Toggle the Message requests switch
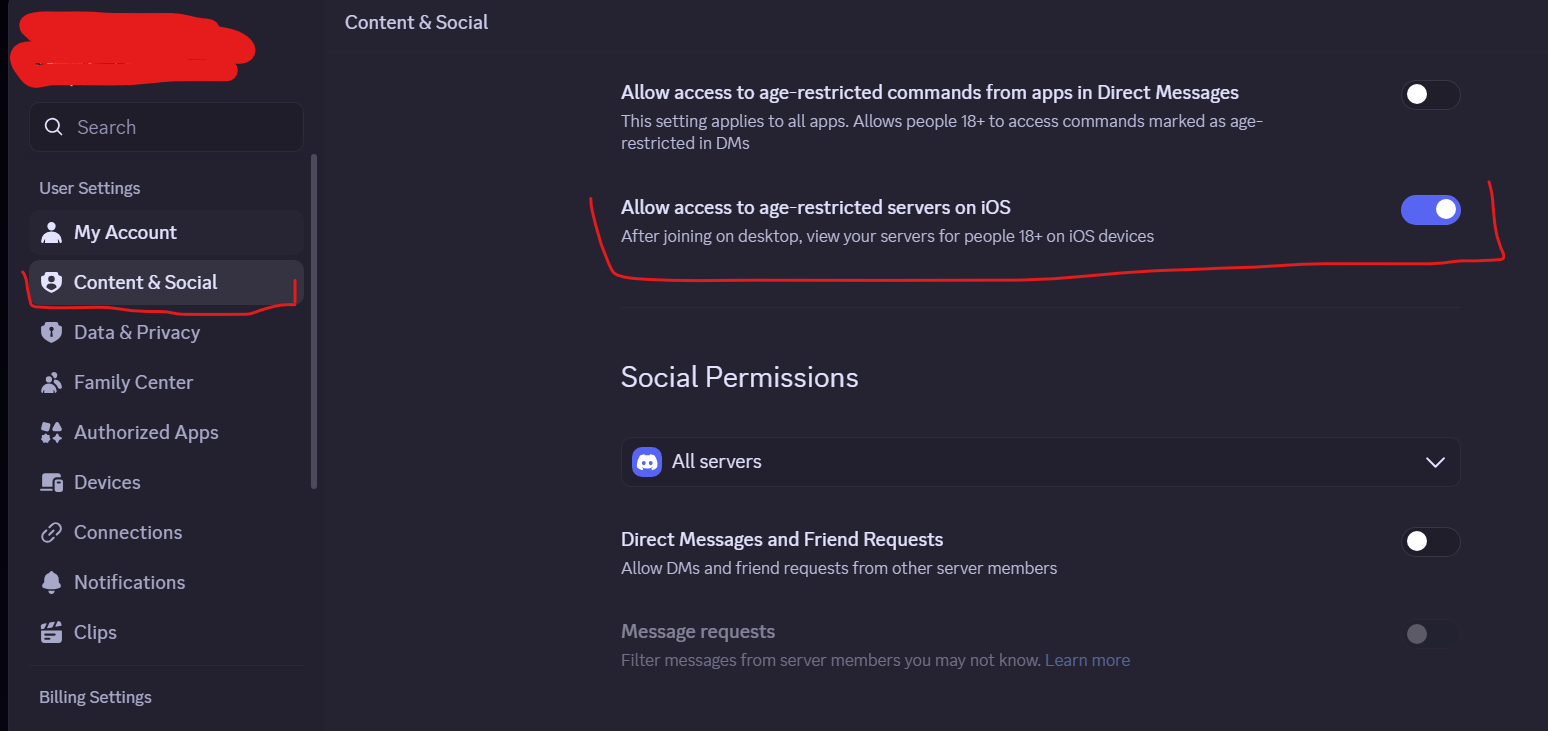This screenshot has width=1548, height=731. tap(1430, 633)
